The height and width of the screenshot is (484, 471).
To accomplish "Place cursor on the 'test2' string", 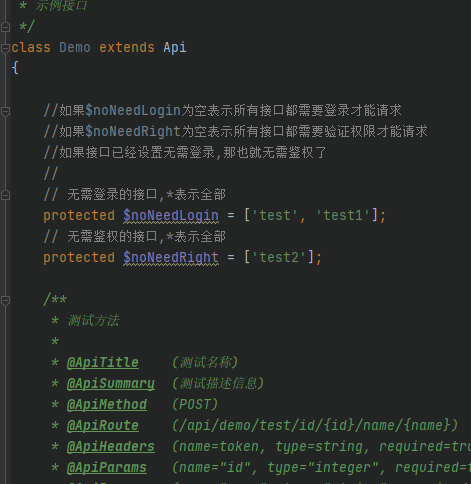I will 279,258.
